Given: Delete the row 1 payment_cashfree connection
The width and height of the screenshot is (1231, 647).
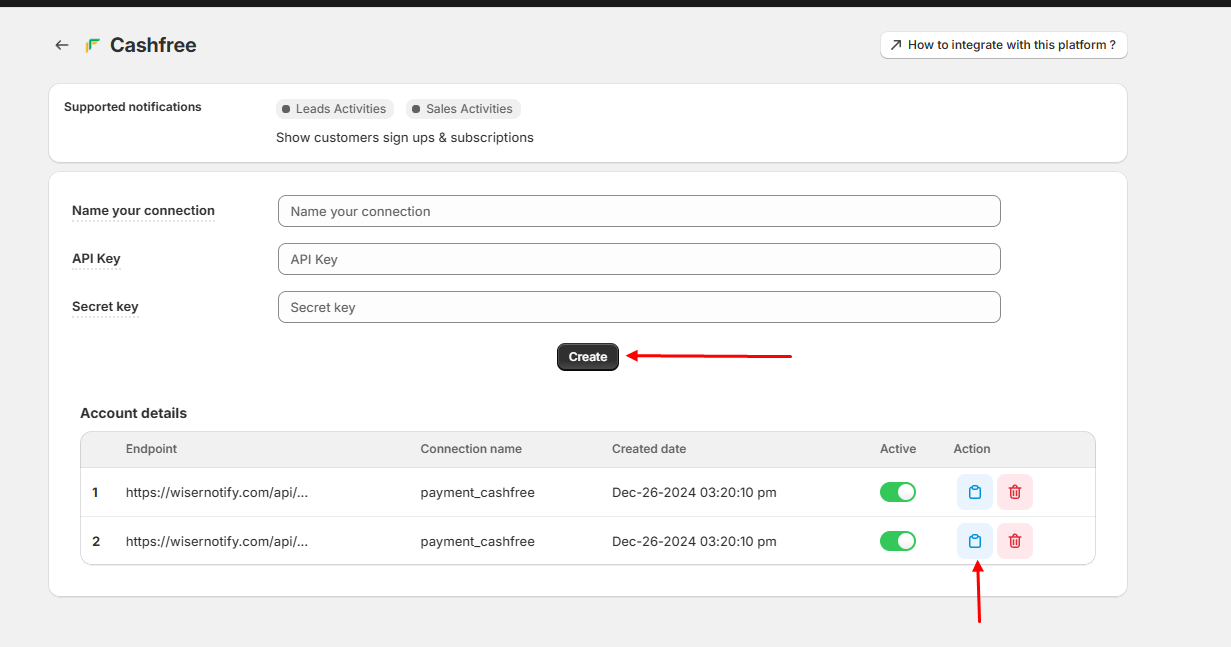Looking at the screenshot, I should tap(1015, 492).
